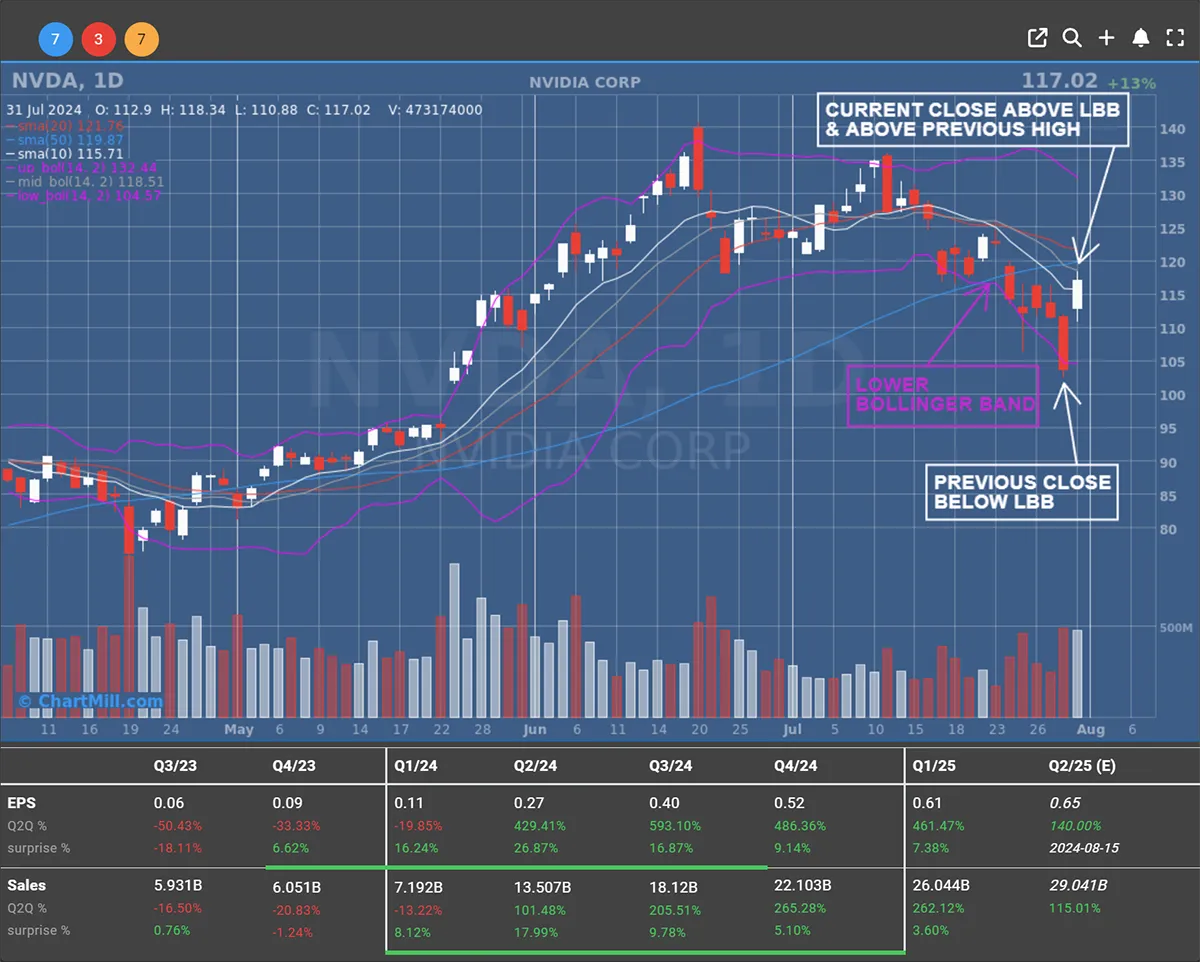Click the blue circle badge showing 7
Viewport: 1200px width, 962px height.
[55, 40]
